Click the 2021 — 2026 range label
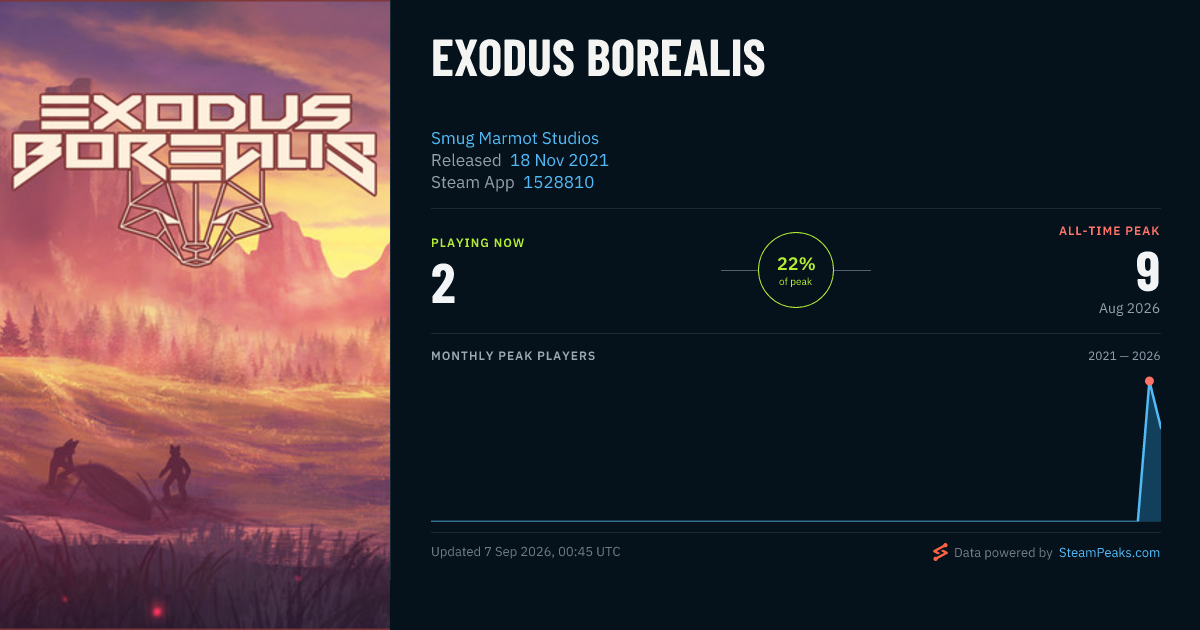The image size is (1200, 630). click(x=1124, y=356)
